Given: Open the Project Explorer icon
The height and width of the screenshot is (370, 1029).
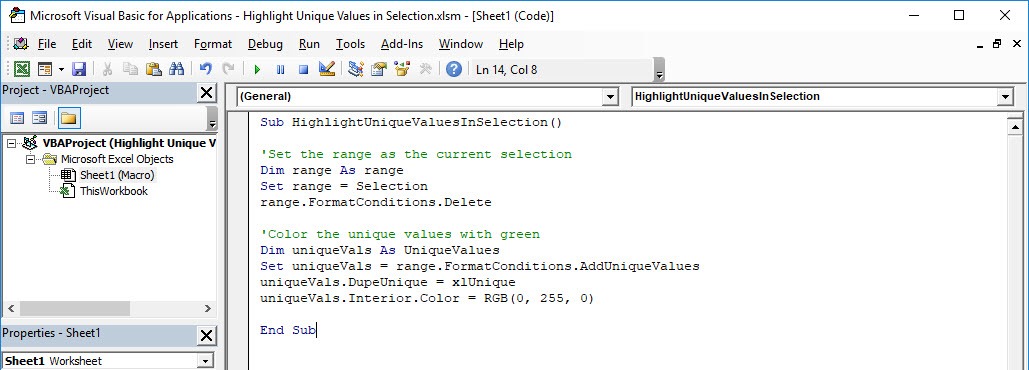Looking at the screenshot, I should click(x=356, y=70).
